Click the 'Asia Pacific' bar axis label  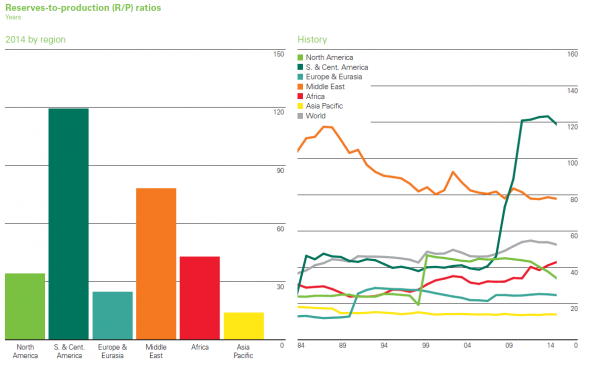click(x=243, y=351)
